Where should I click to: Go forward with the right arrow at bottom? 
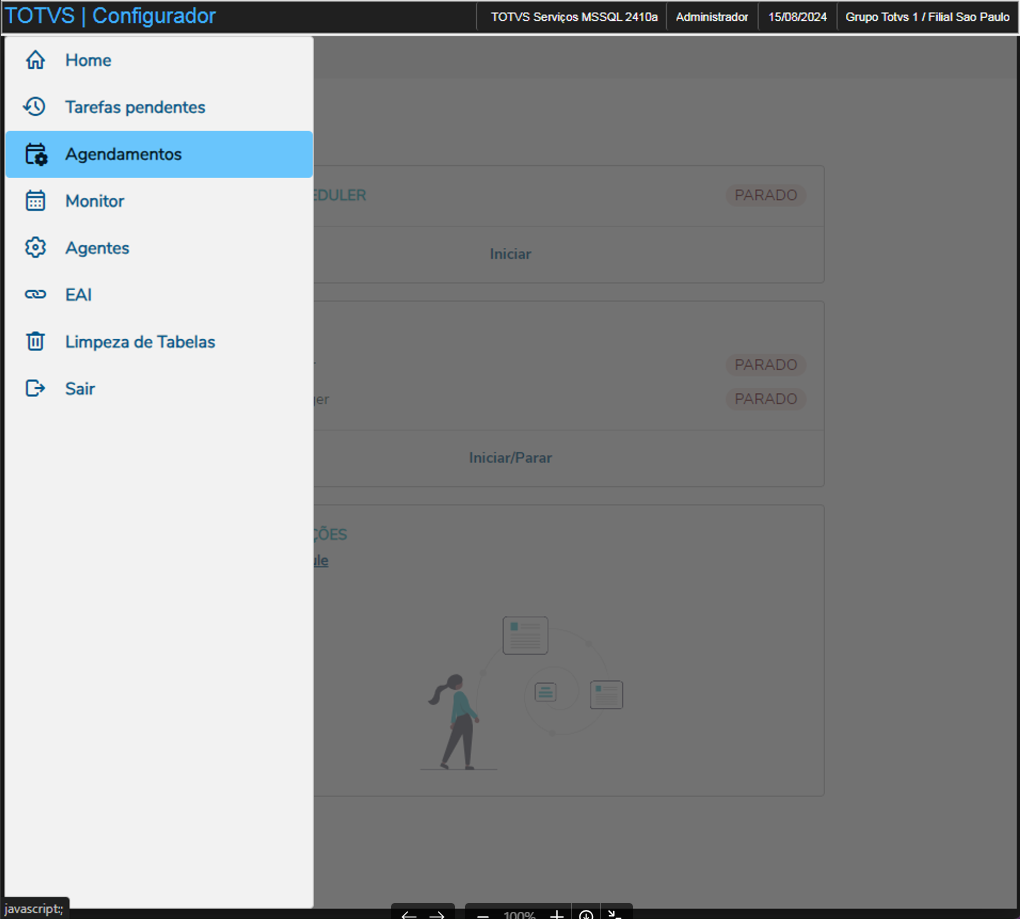coord(436,914)
